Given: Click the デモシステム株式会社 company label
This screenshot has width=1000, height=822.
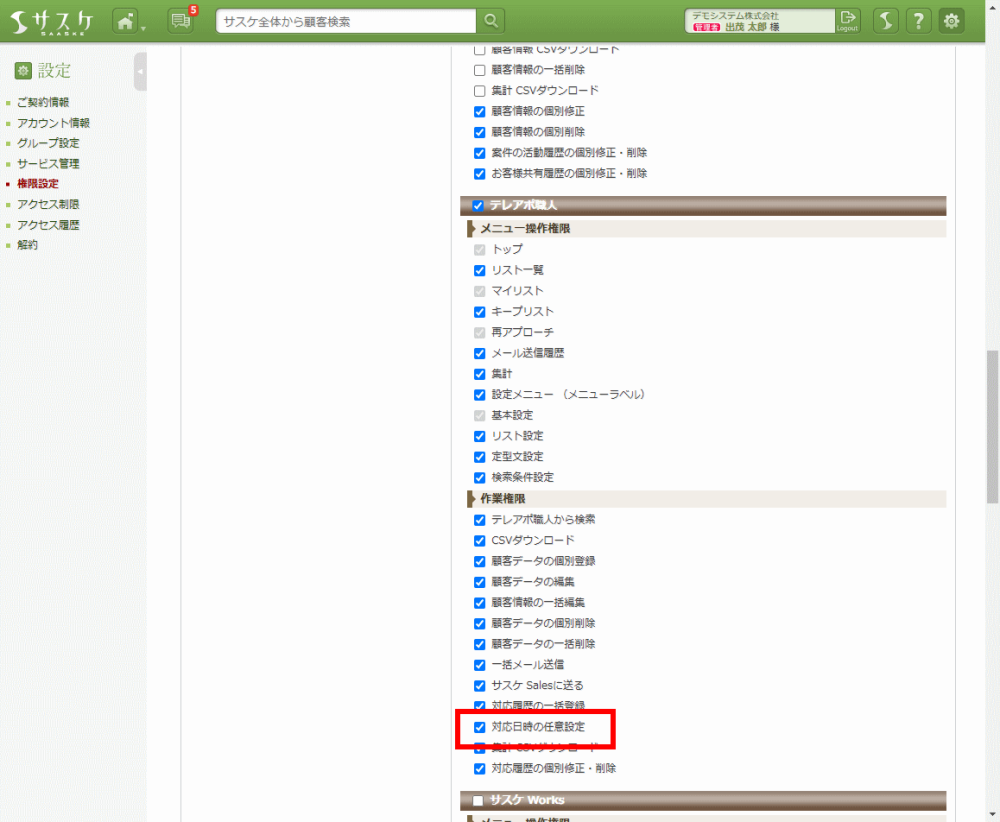Looking at the screenshot, I should coord(735,15).
